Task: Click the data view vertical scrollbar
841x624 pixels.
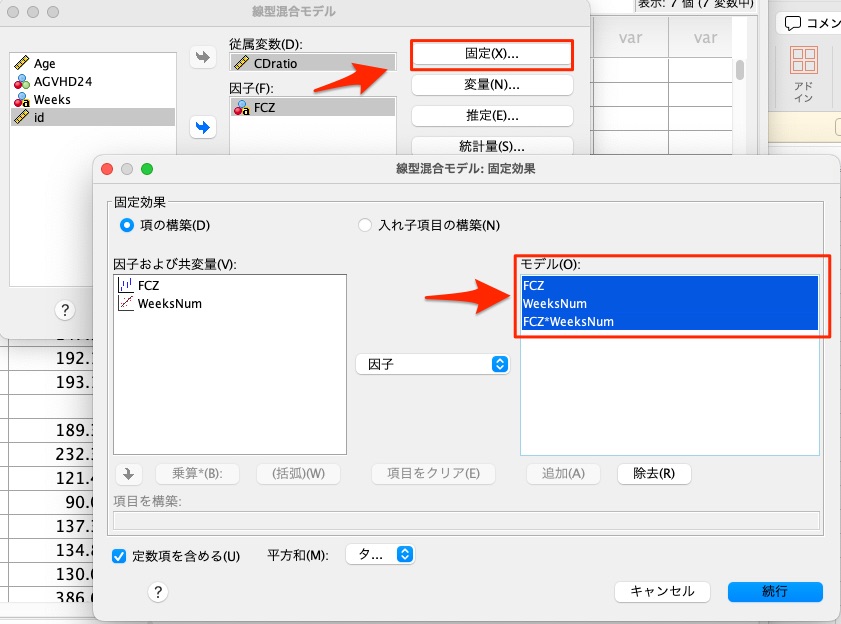Action: (x=740, y=69)
